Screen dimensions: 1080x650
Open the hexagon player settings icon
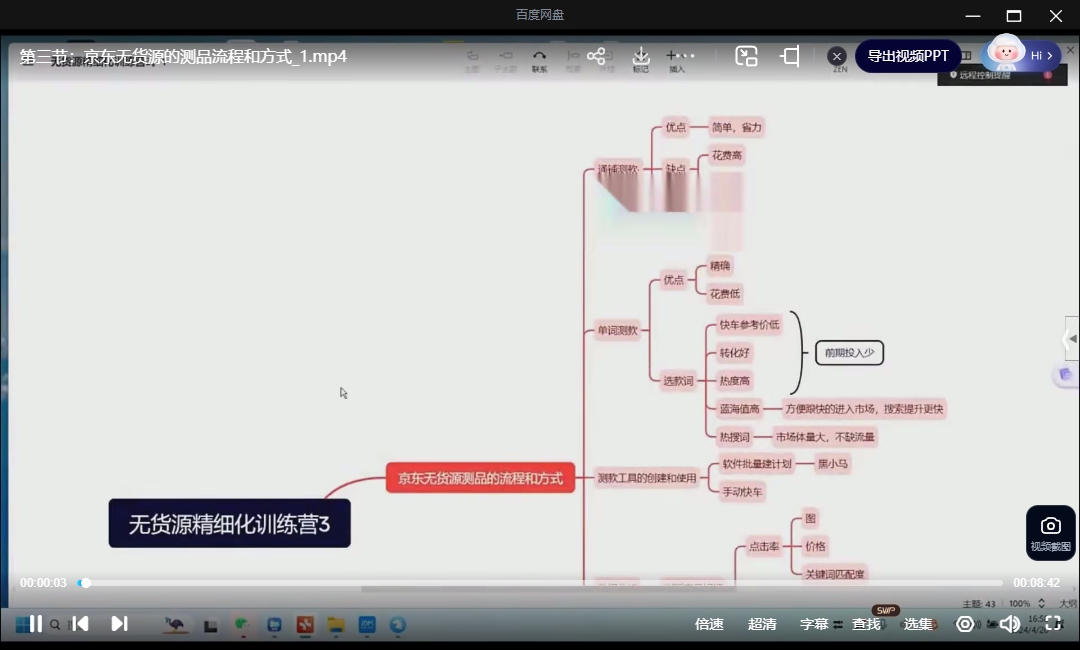pos(965,624)
